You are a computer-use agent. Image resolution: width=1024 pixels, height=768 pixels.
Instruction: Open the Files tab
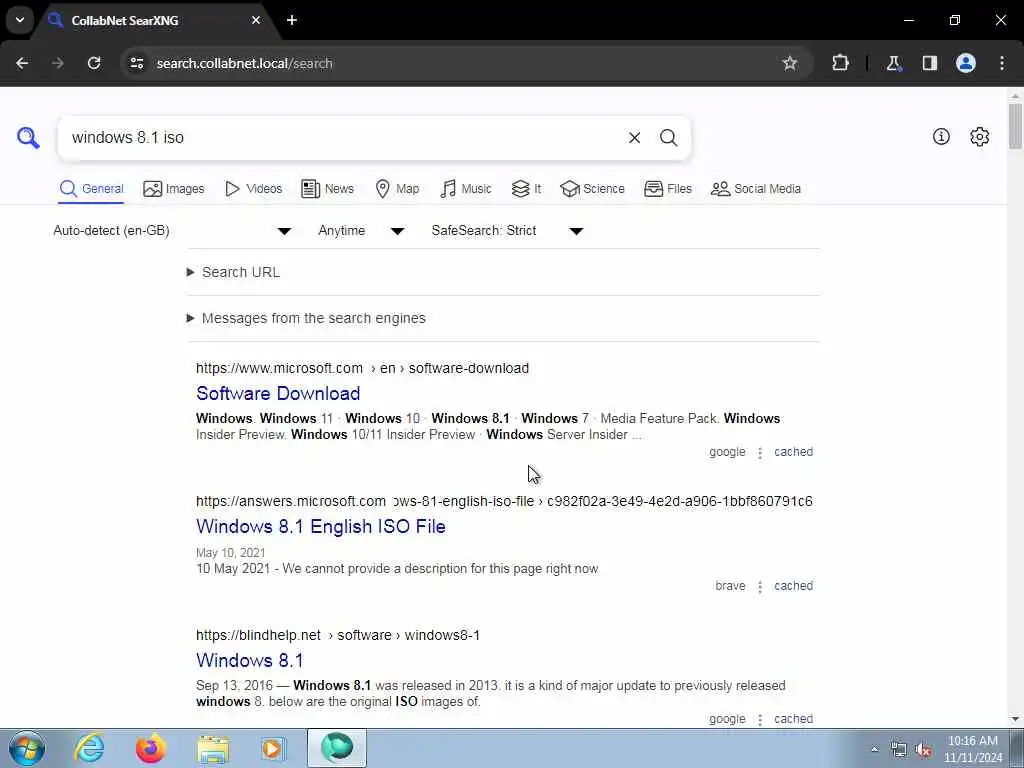(x=667, y=189)
